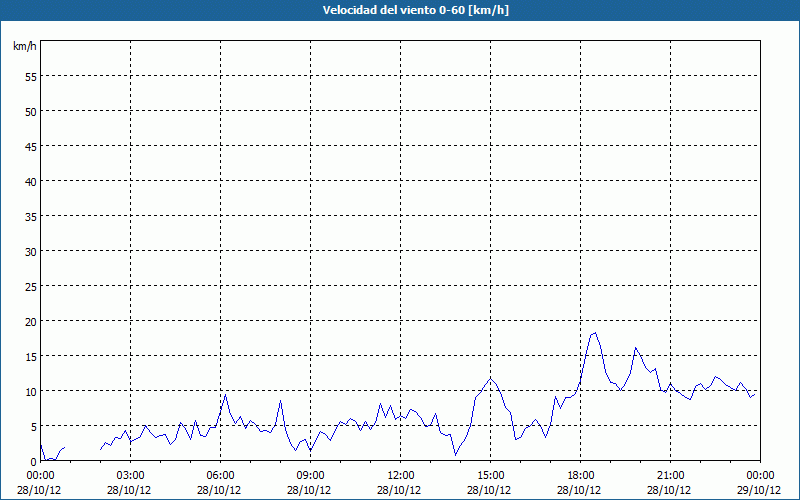This screenshot has width=800, height=500.
Task: Click the 28/10/12 date under 12:00
Action: (399, 490)
